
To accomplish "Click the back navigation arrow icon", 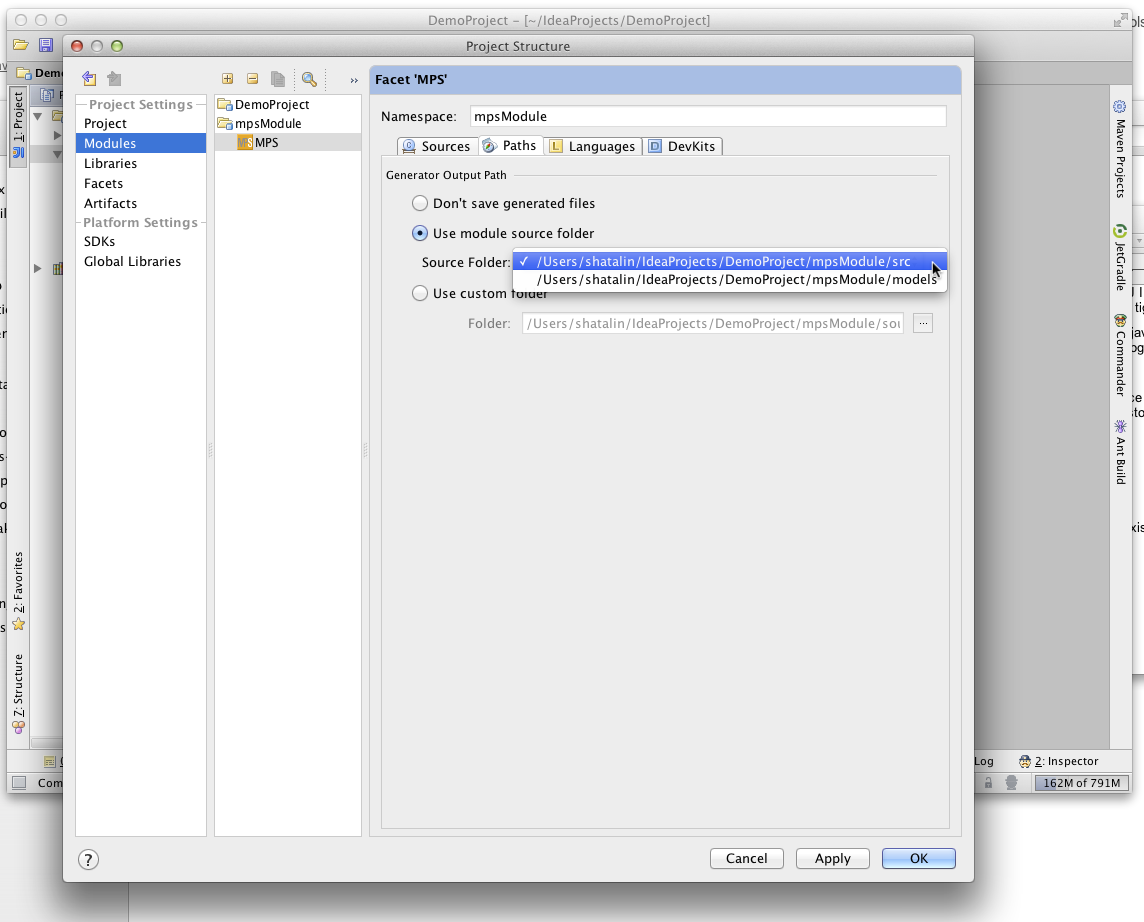I will coord(89,79).
